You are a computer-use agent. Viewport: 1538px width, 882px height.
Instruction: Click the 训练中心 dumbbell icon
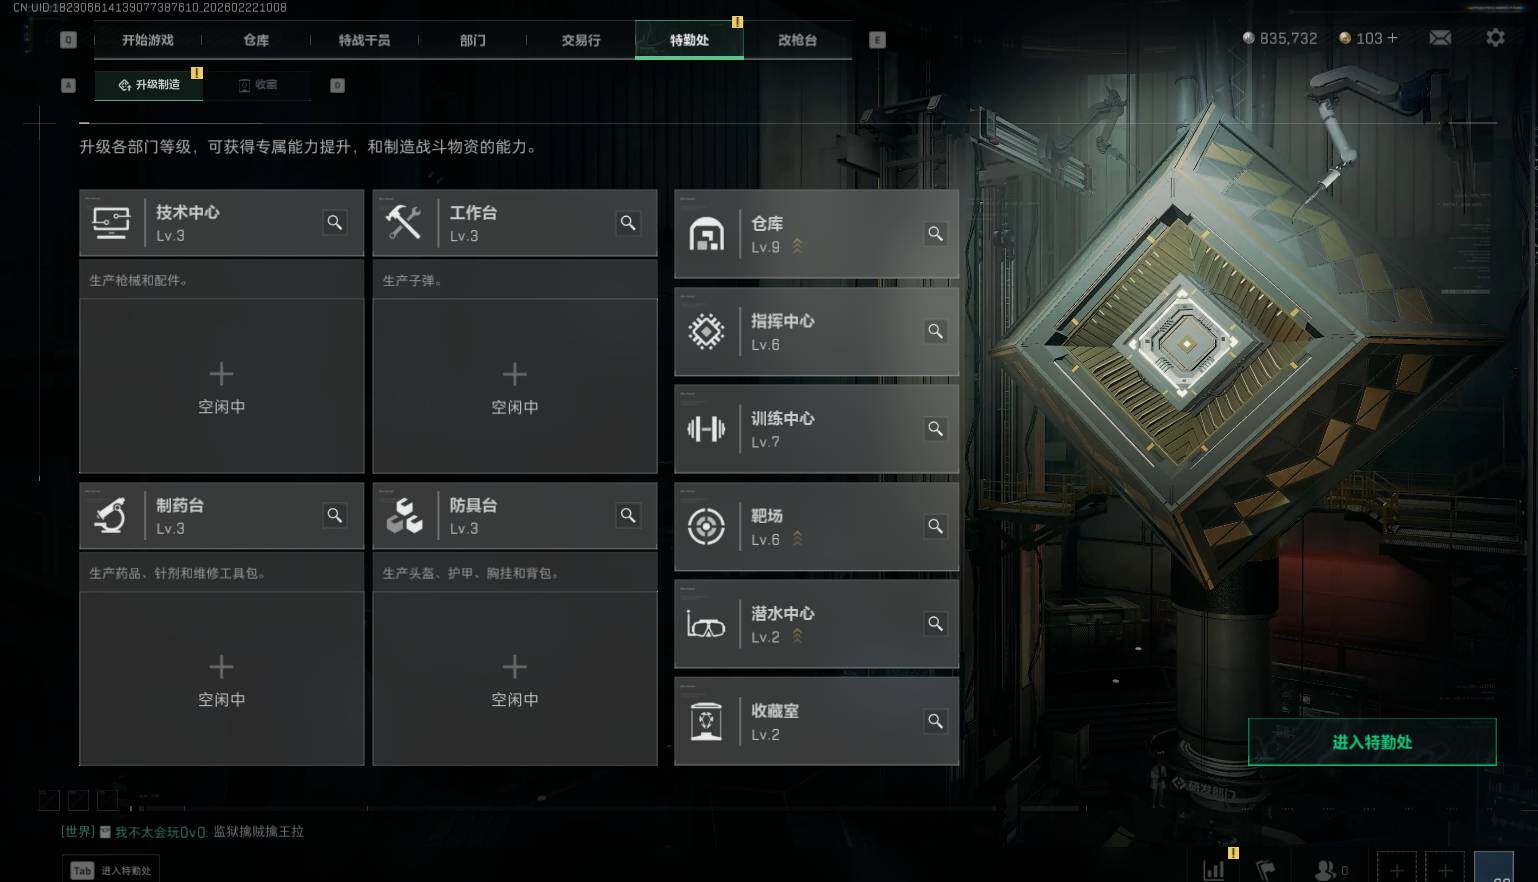click(x=706, y=429)
